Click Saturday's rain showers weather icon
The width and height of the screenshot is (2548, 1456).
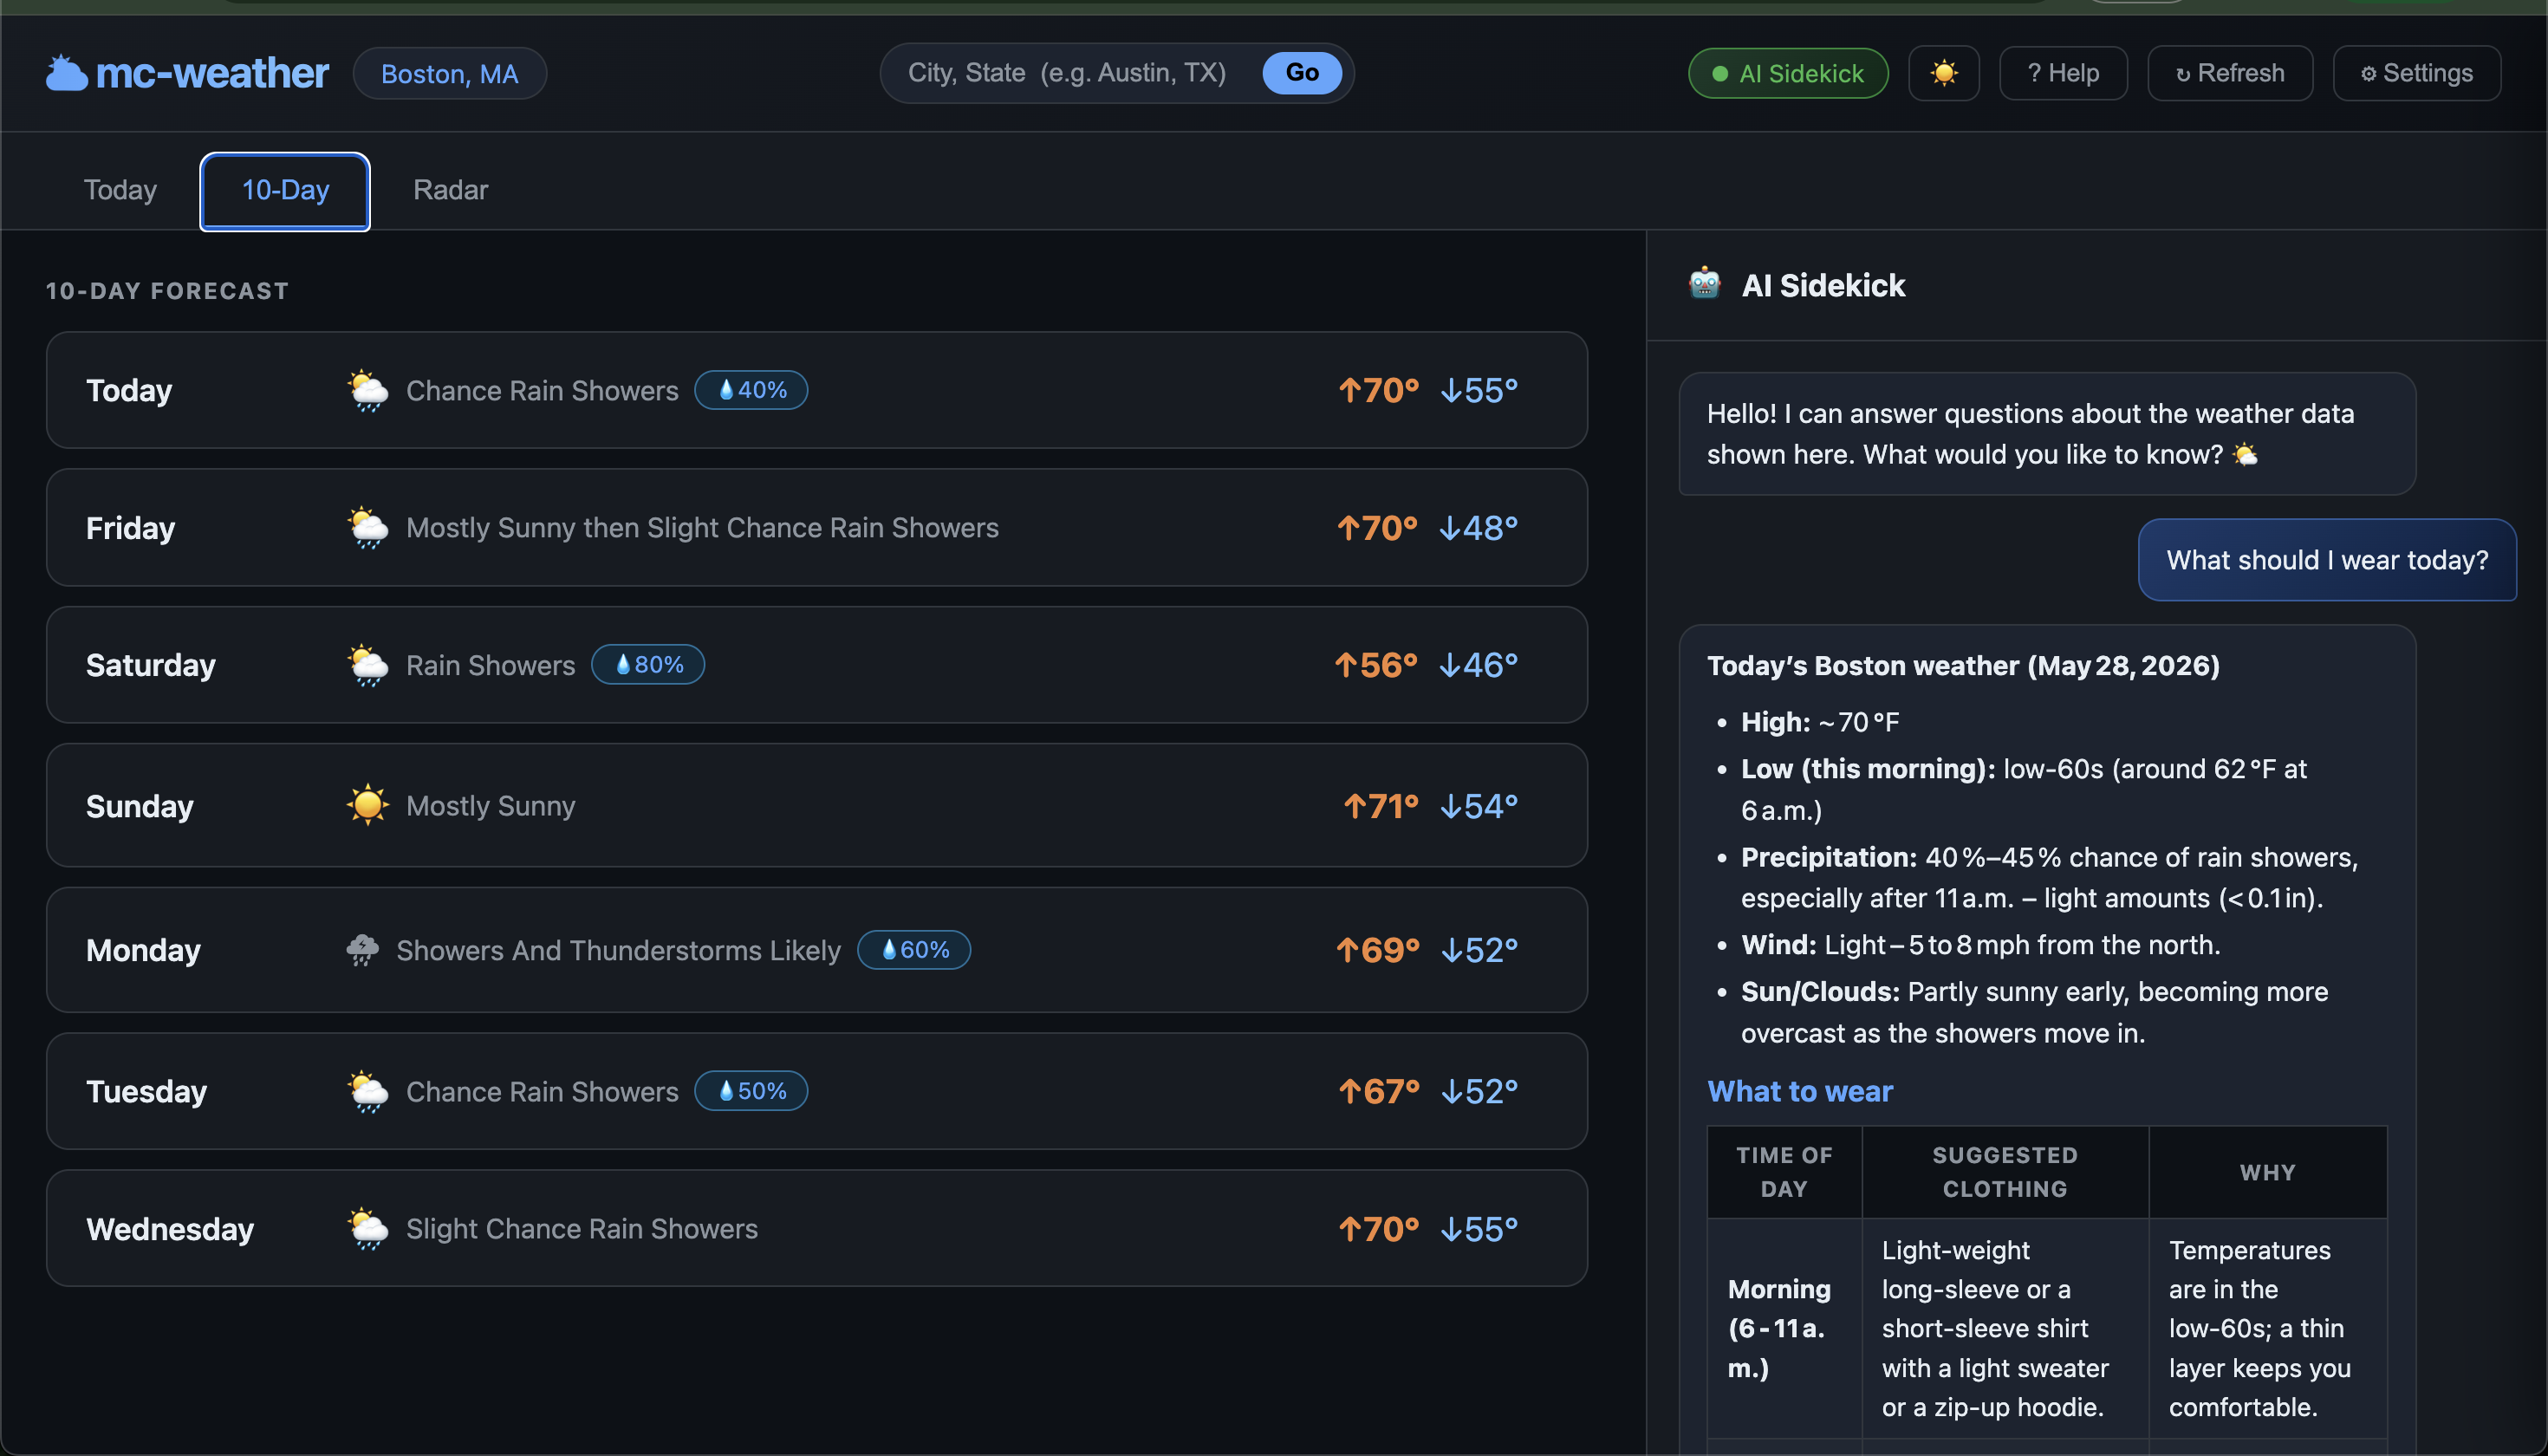click(x=367, y=665)
